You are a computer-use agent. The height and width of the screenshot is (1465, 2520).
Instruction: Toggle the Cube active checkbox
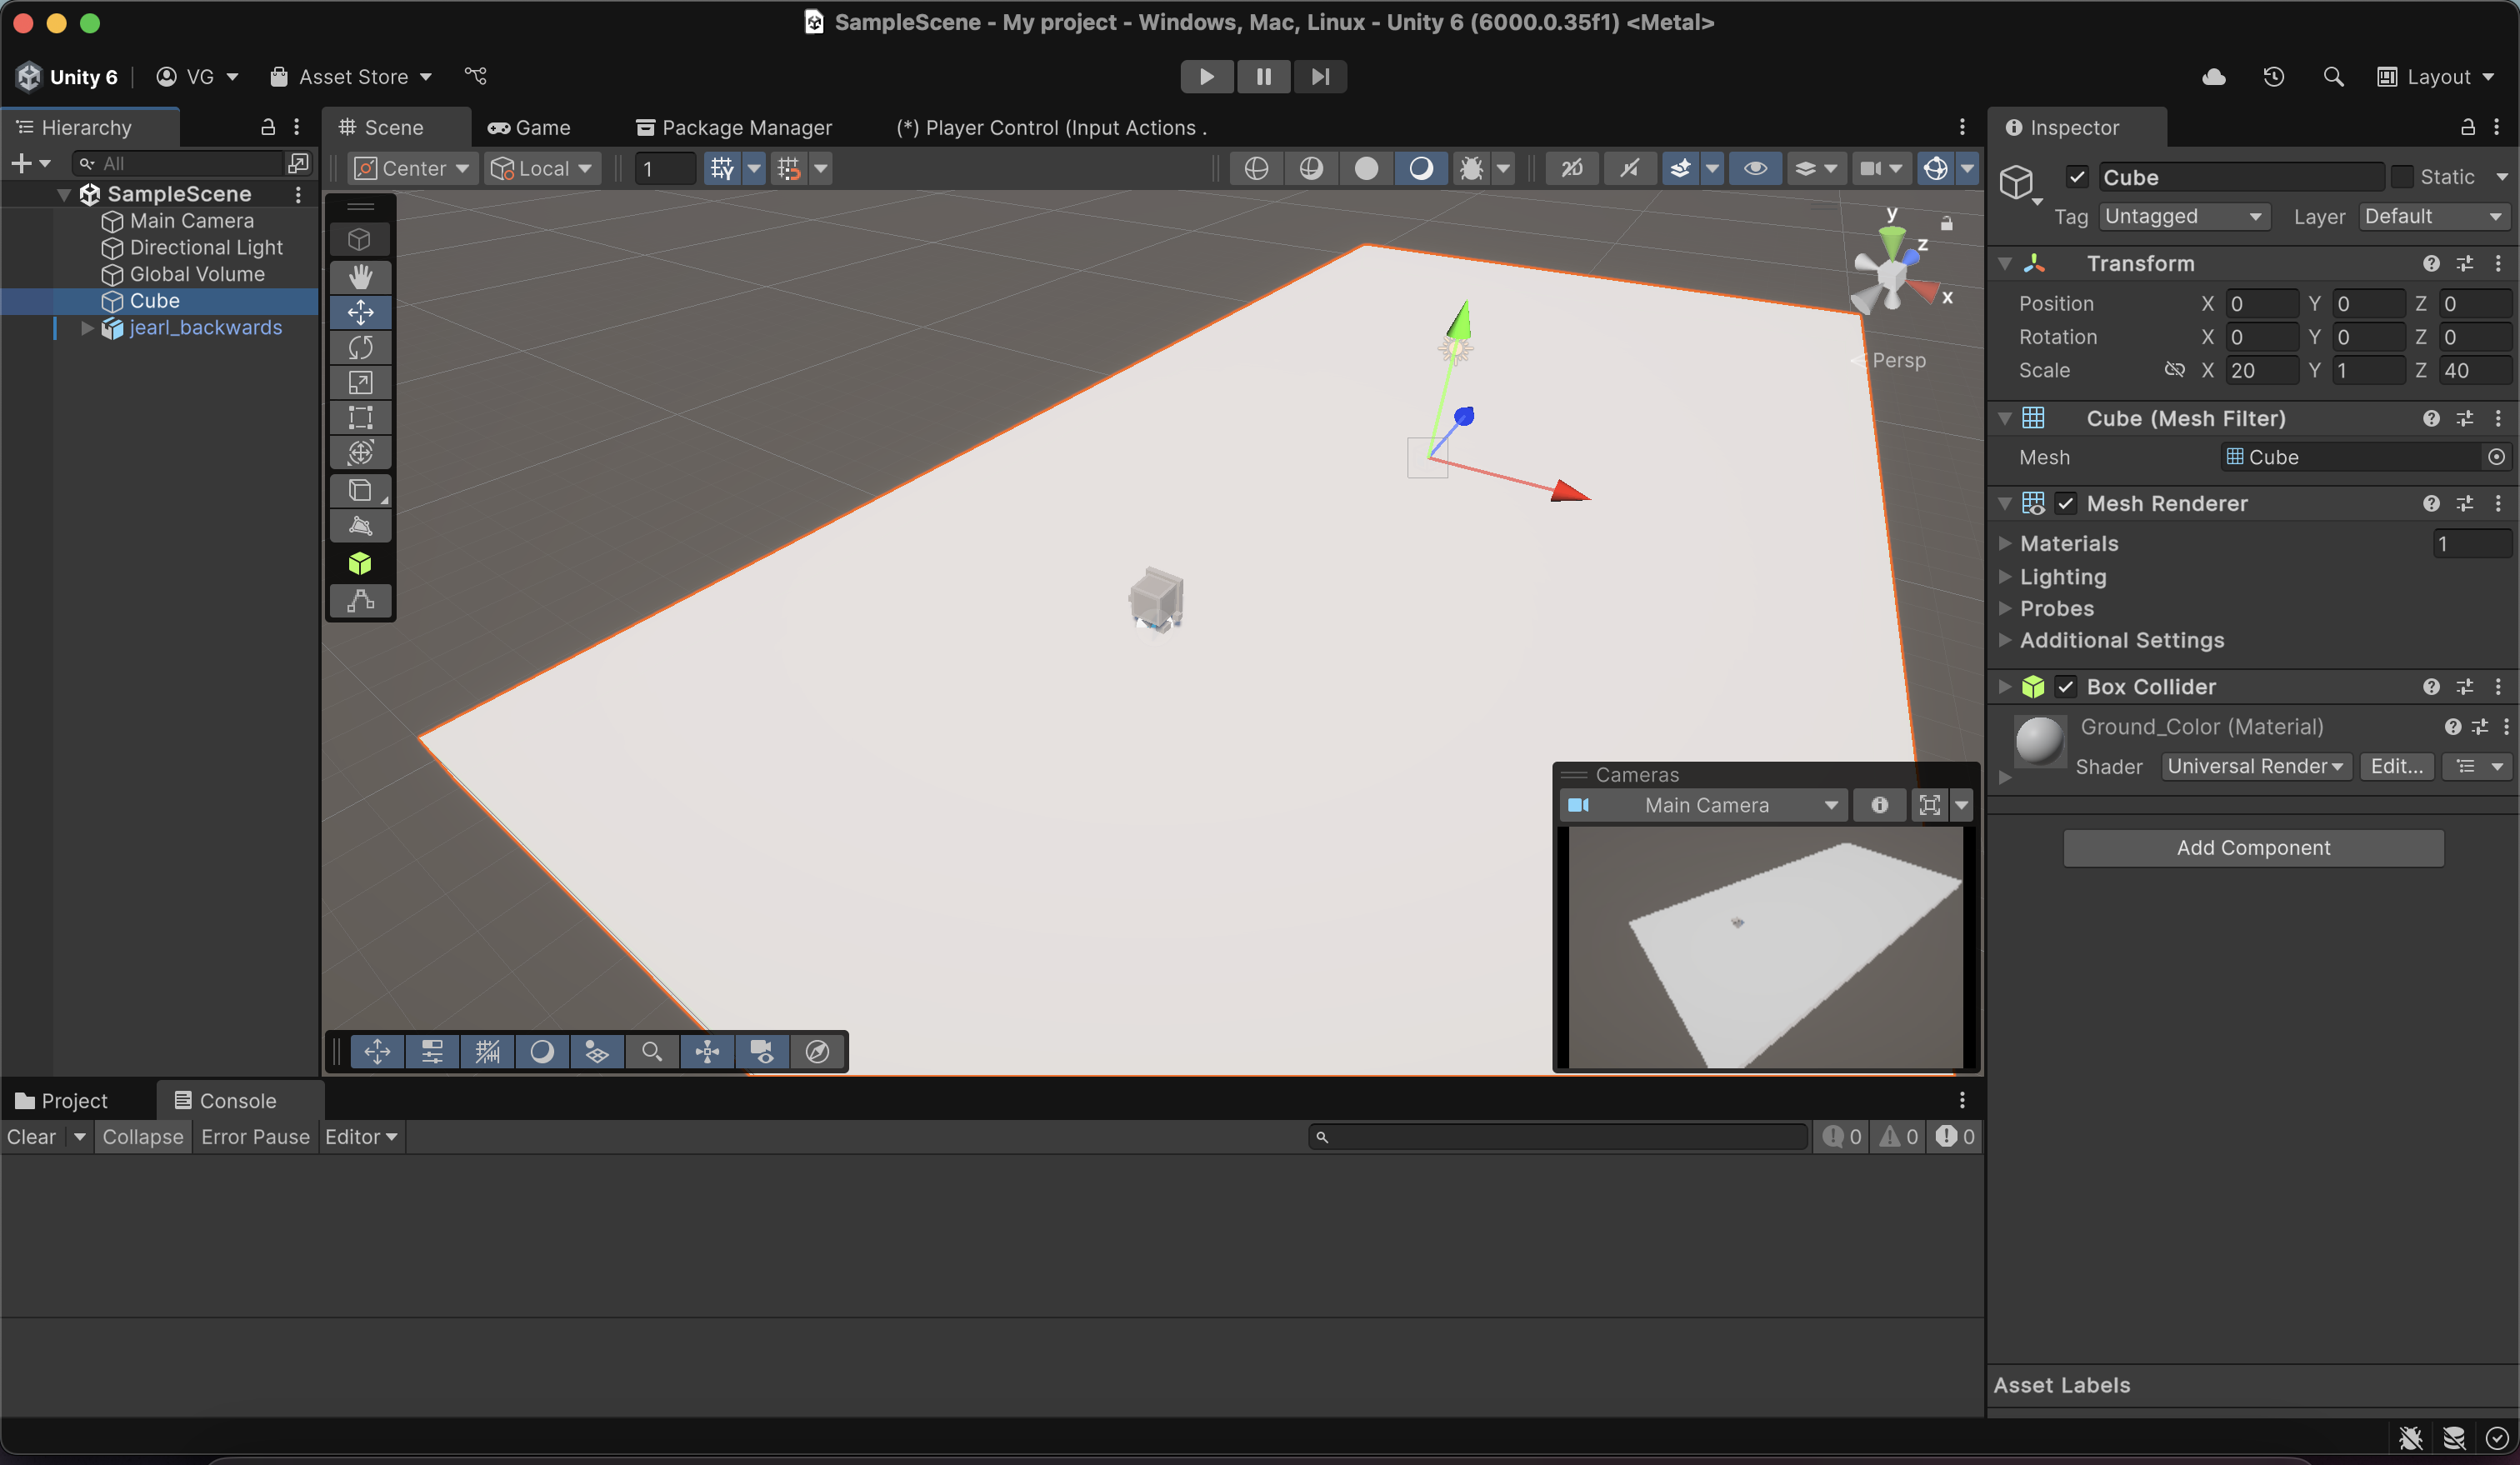[x=2077, y=177]
